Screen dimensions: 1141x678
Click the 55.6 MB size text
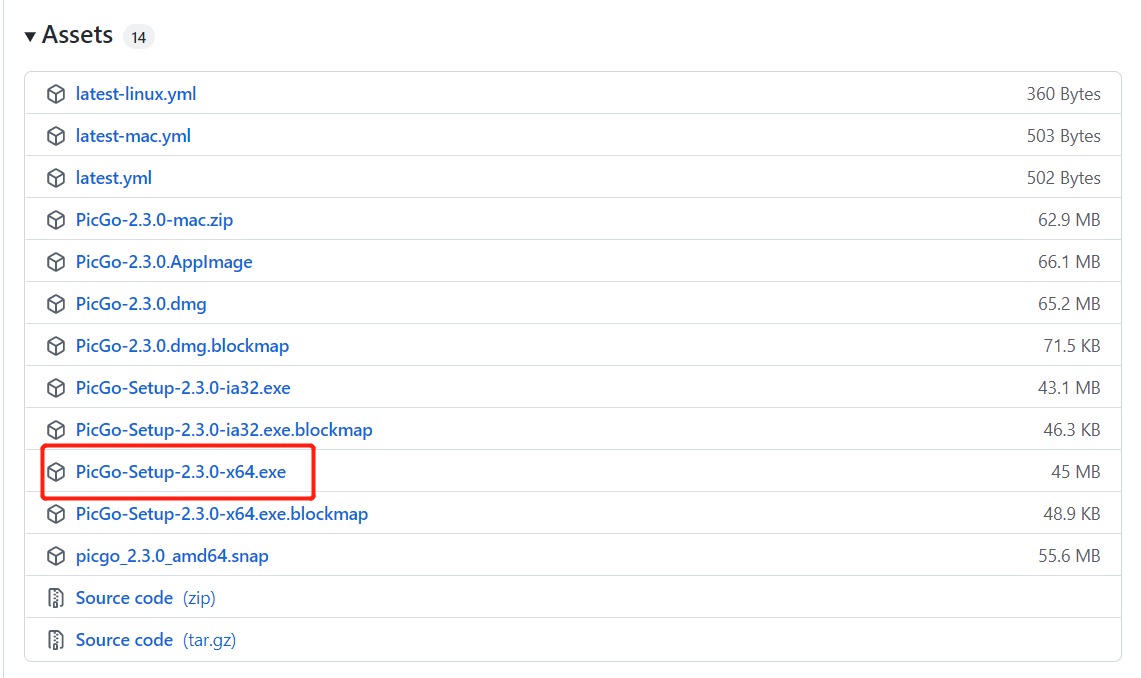pyautogui.click(x=1069, y=557)
